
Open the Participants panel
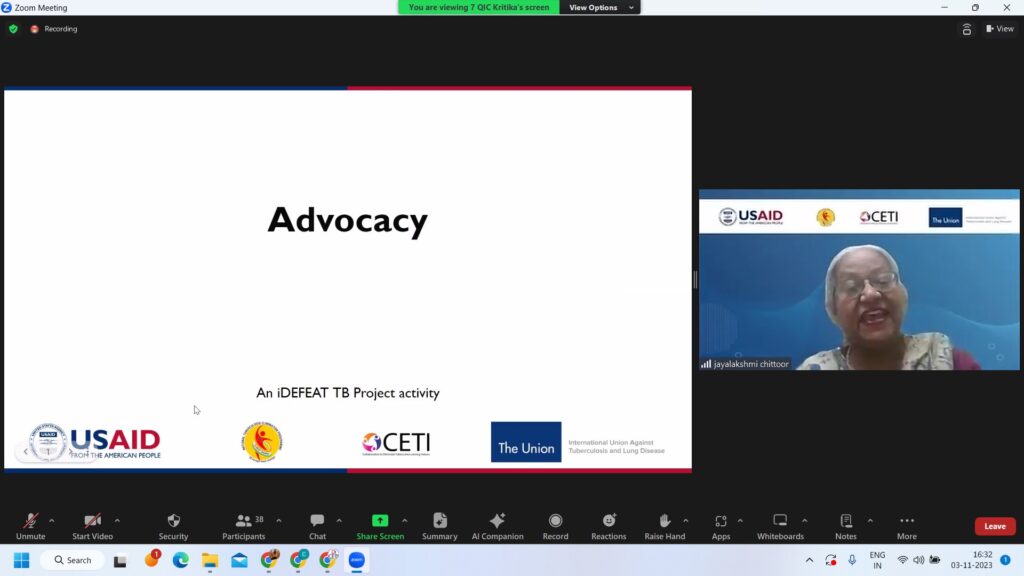point(244,525)
